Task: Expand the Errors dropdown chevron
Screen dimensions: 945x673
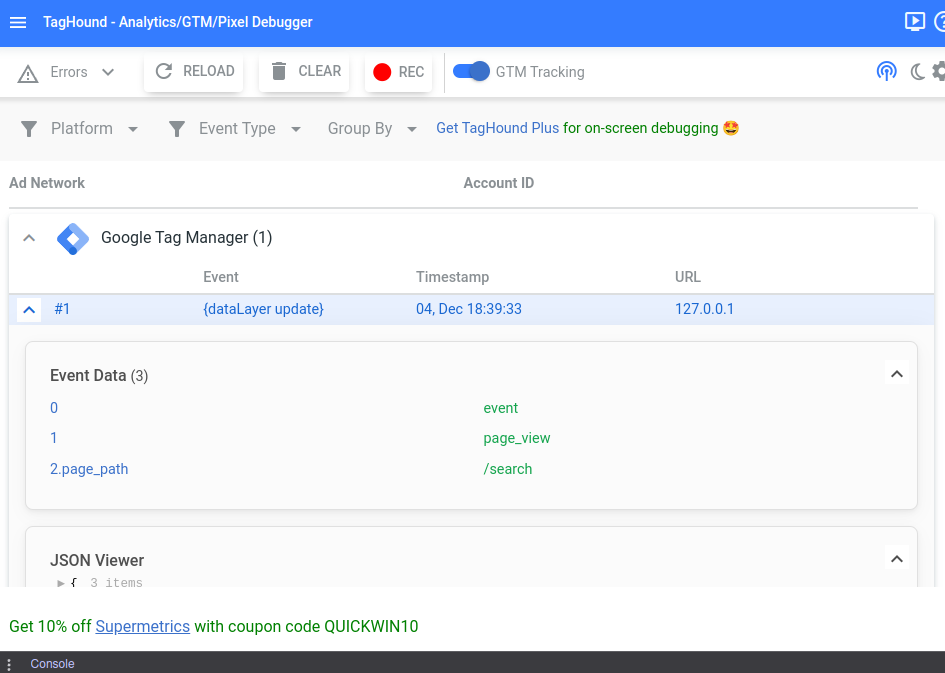Action: pyautogui.click(x=108, y=72)
